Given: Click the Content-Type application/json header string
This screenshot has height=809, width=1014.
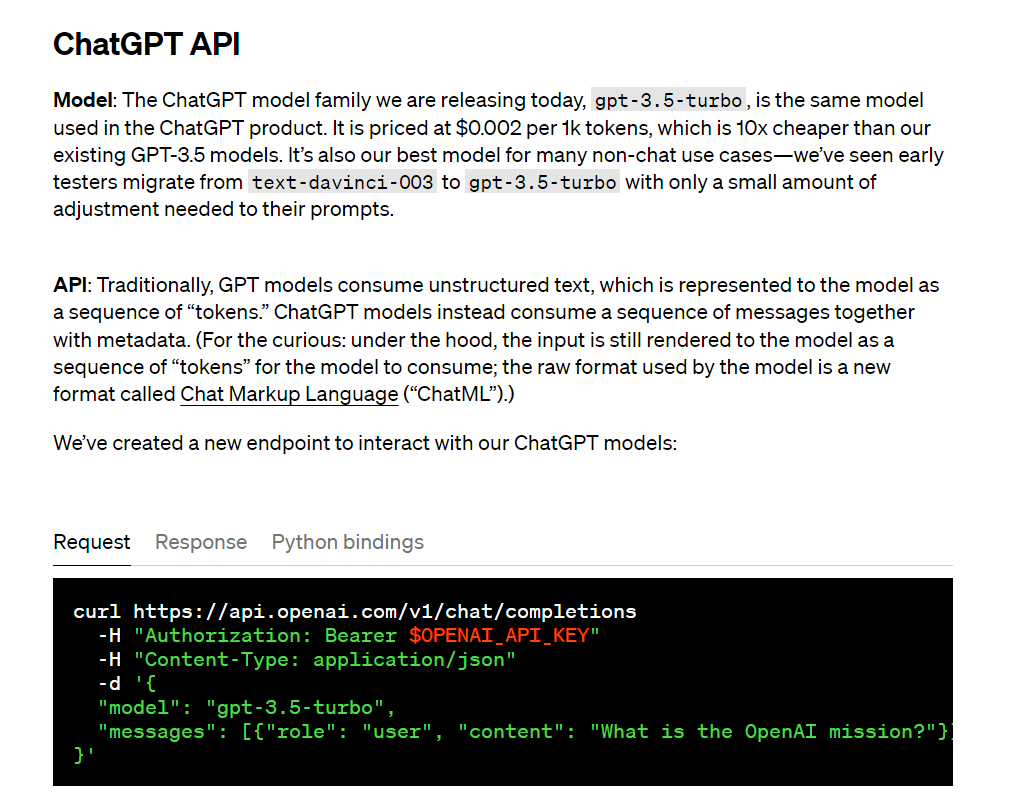Looking at the screenshot, I should pos(325,659).
